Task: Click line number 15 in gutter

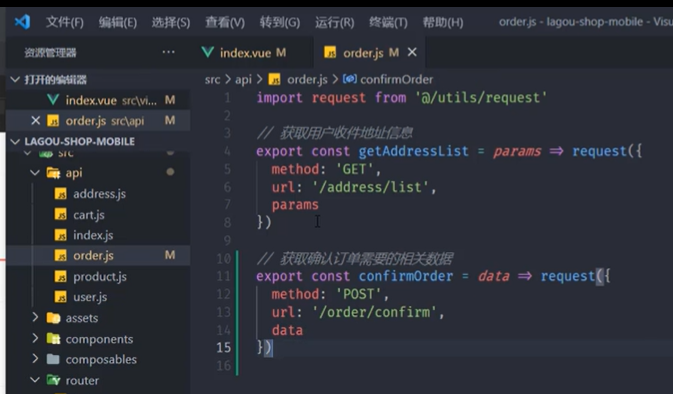Action: 224,347
